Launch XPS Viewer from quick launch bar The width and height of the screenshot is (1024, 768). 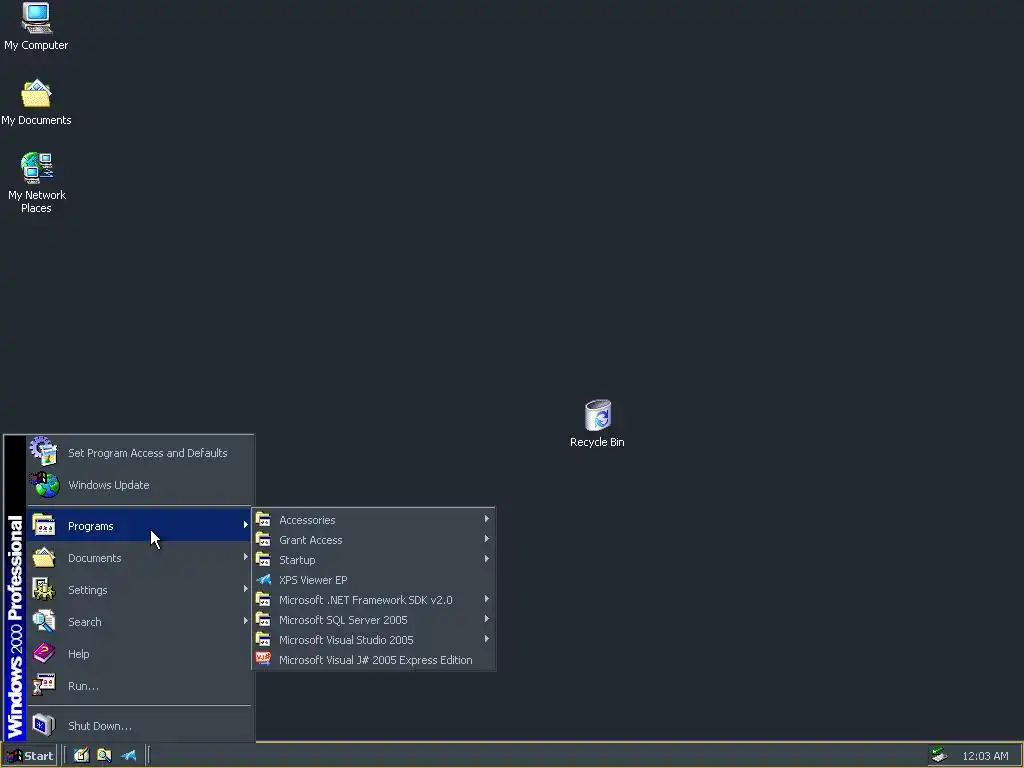(x=129, y=755)
